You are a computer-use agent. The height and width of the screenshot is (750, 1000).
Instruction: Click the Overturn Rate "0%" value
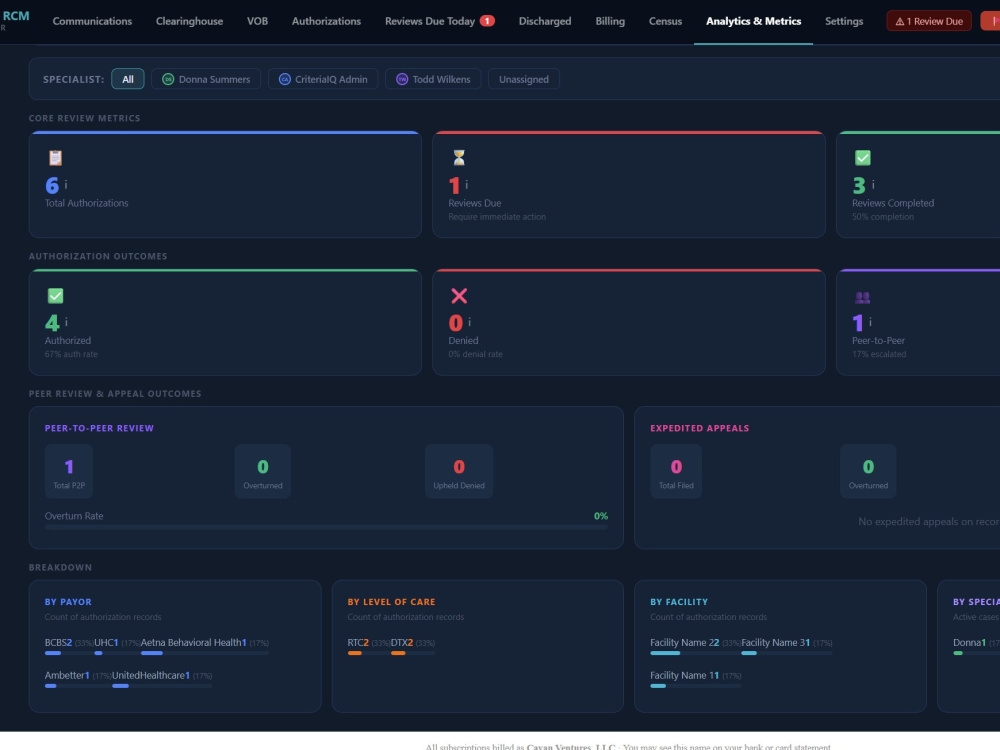click(601, 516)
